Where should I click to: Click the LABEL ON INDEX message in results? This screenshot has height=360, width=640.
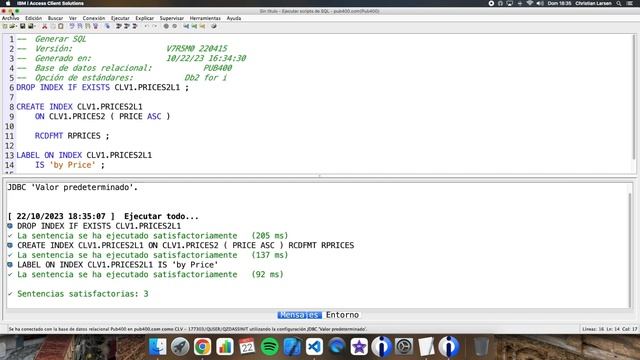coord(118,265)
